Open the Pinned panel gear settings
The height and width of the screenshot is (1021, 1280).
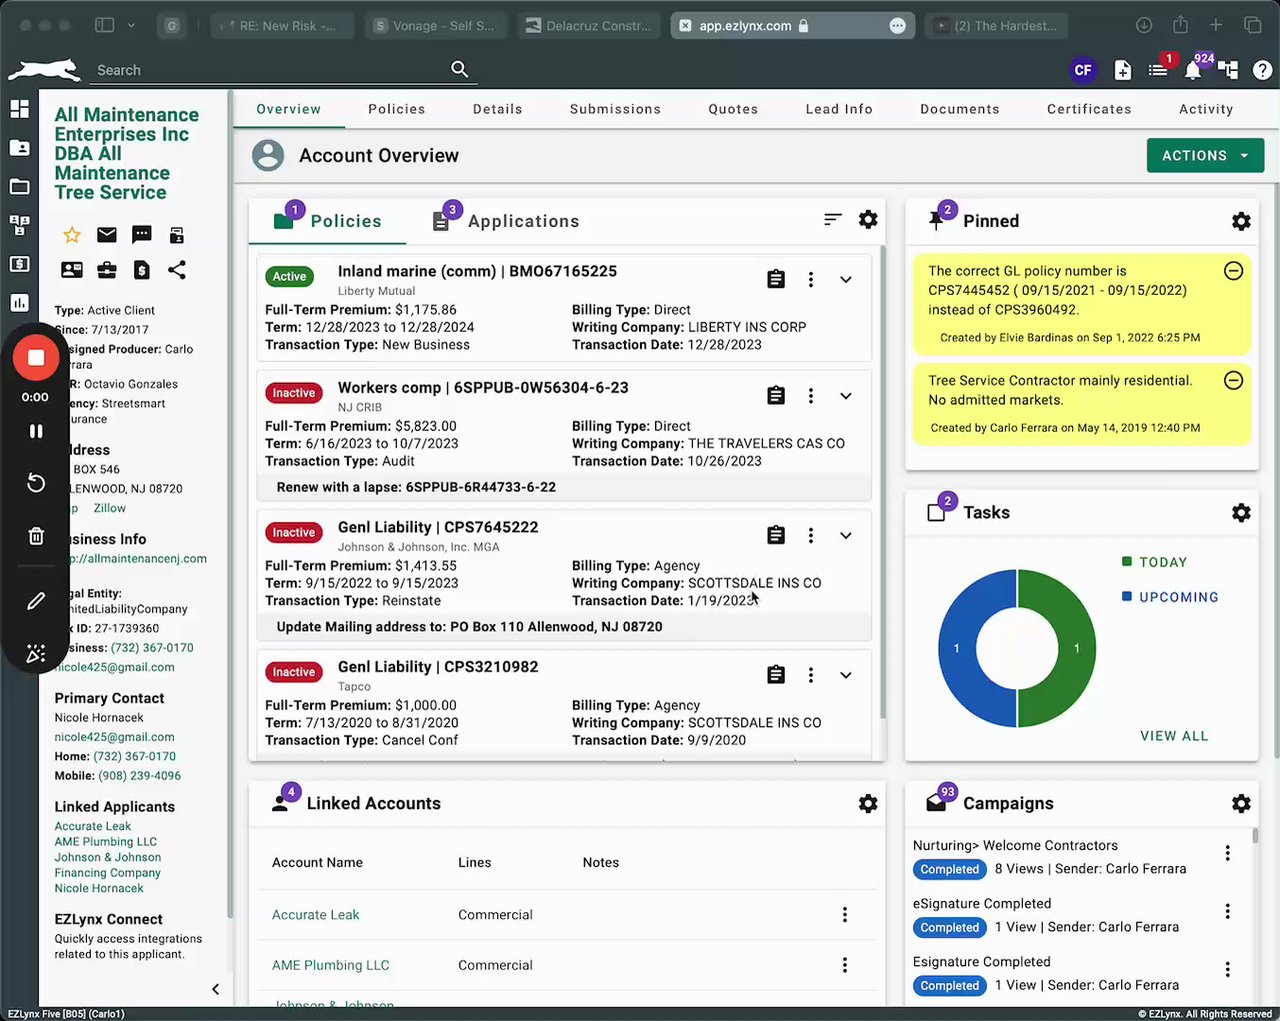point(1241,221)
